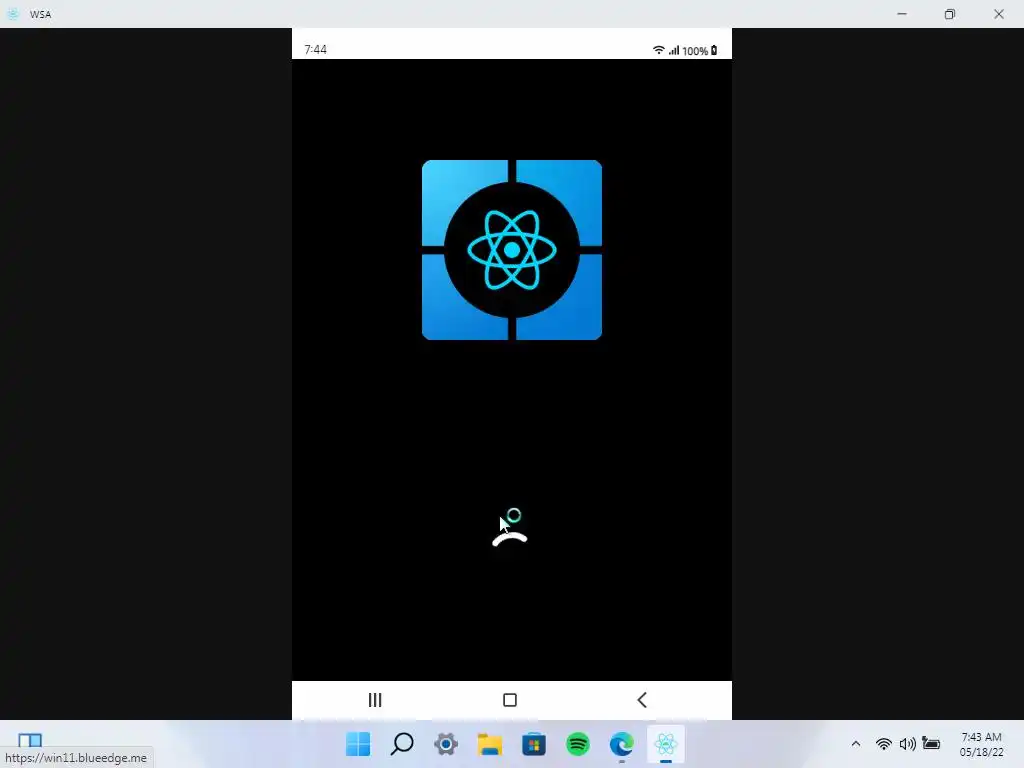Tap the Android recent apps button

pyautogui.click(x=375, y=700)
